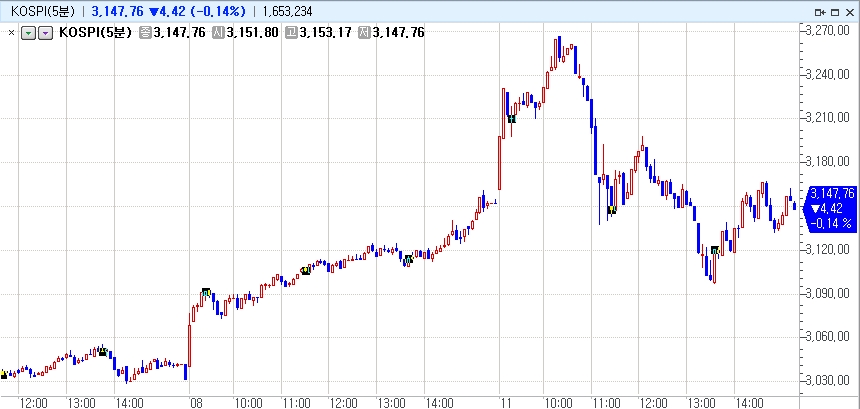Viewport: 860px width, 409px height.
Task: Click the 시 opening price badge icon
Action: tap(217, 33)
